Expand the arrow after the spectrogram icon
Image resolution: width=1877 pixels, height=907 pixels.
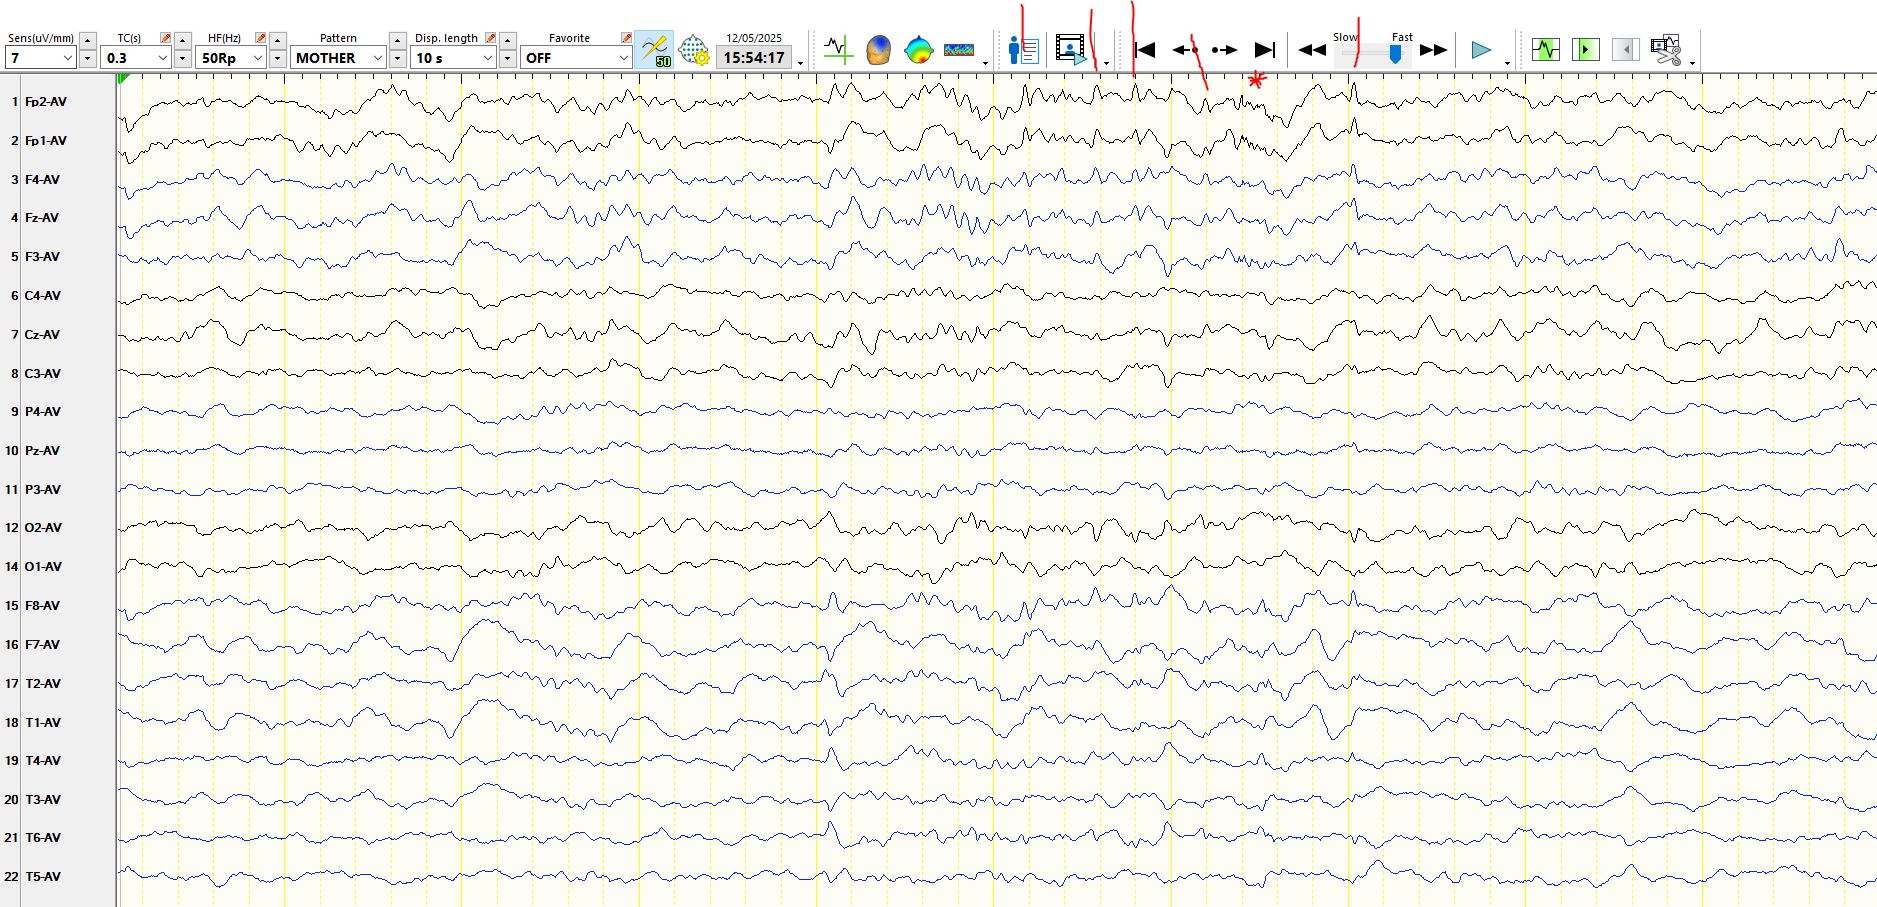pyautogui.click(x=986, y=63)
